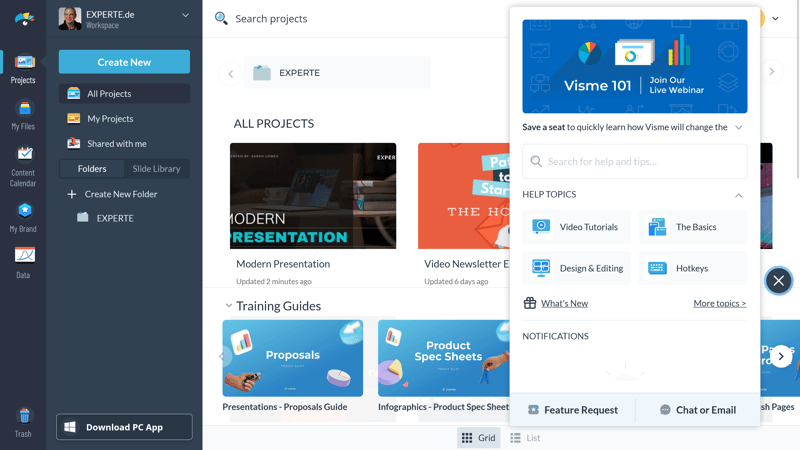Screen dimensions: 800x450
Task: Open the Trash bin
Action: (x=23, y=423)
